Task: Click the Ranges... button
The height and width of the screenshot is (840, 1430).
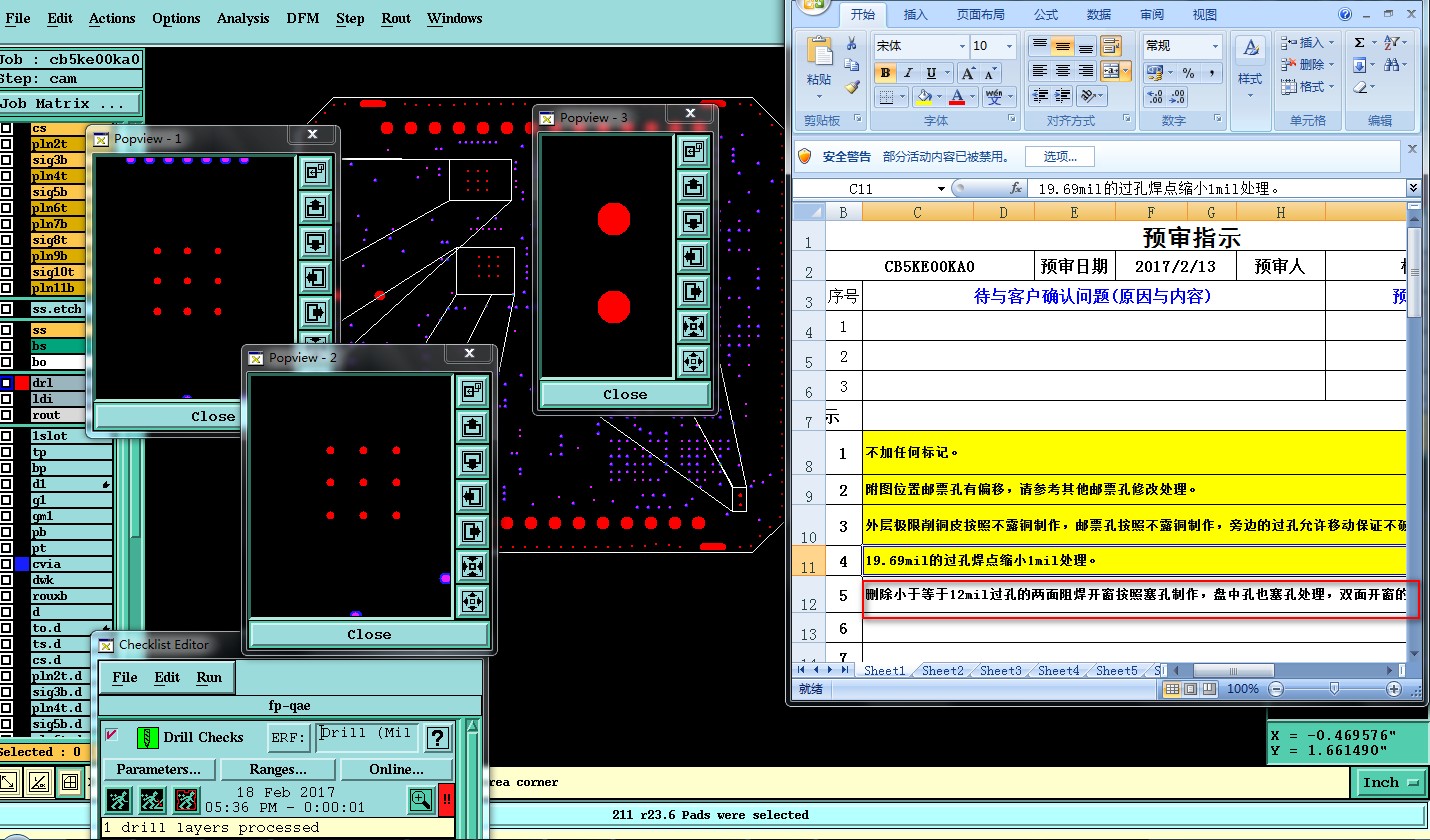Action: [x=277, y=769]
